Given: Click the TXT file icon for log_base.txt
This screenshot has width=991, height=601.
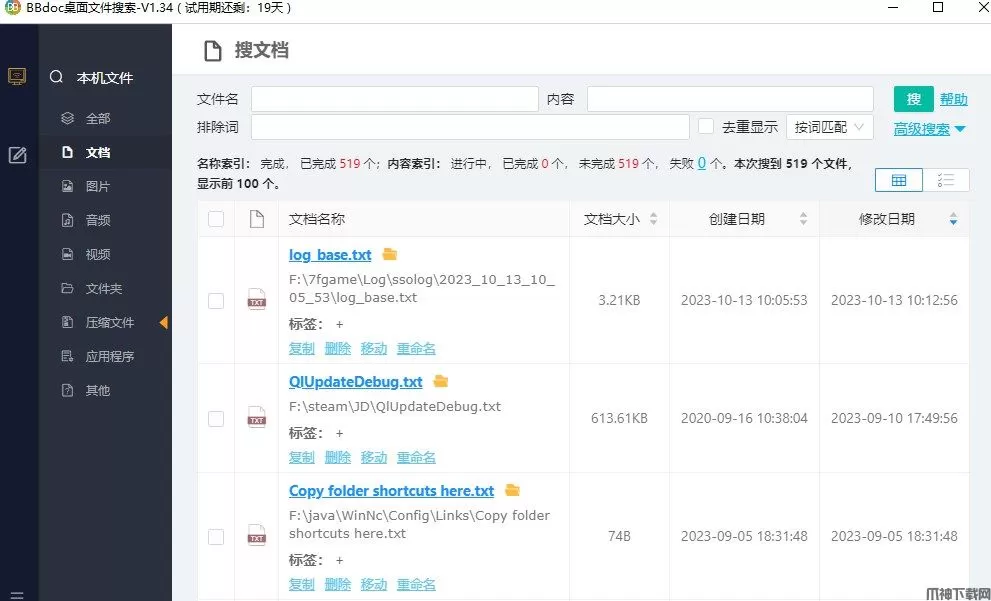Looking at the screenshot, I should (257, 300).
